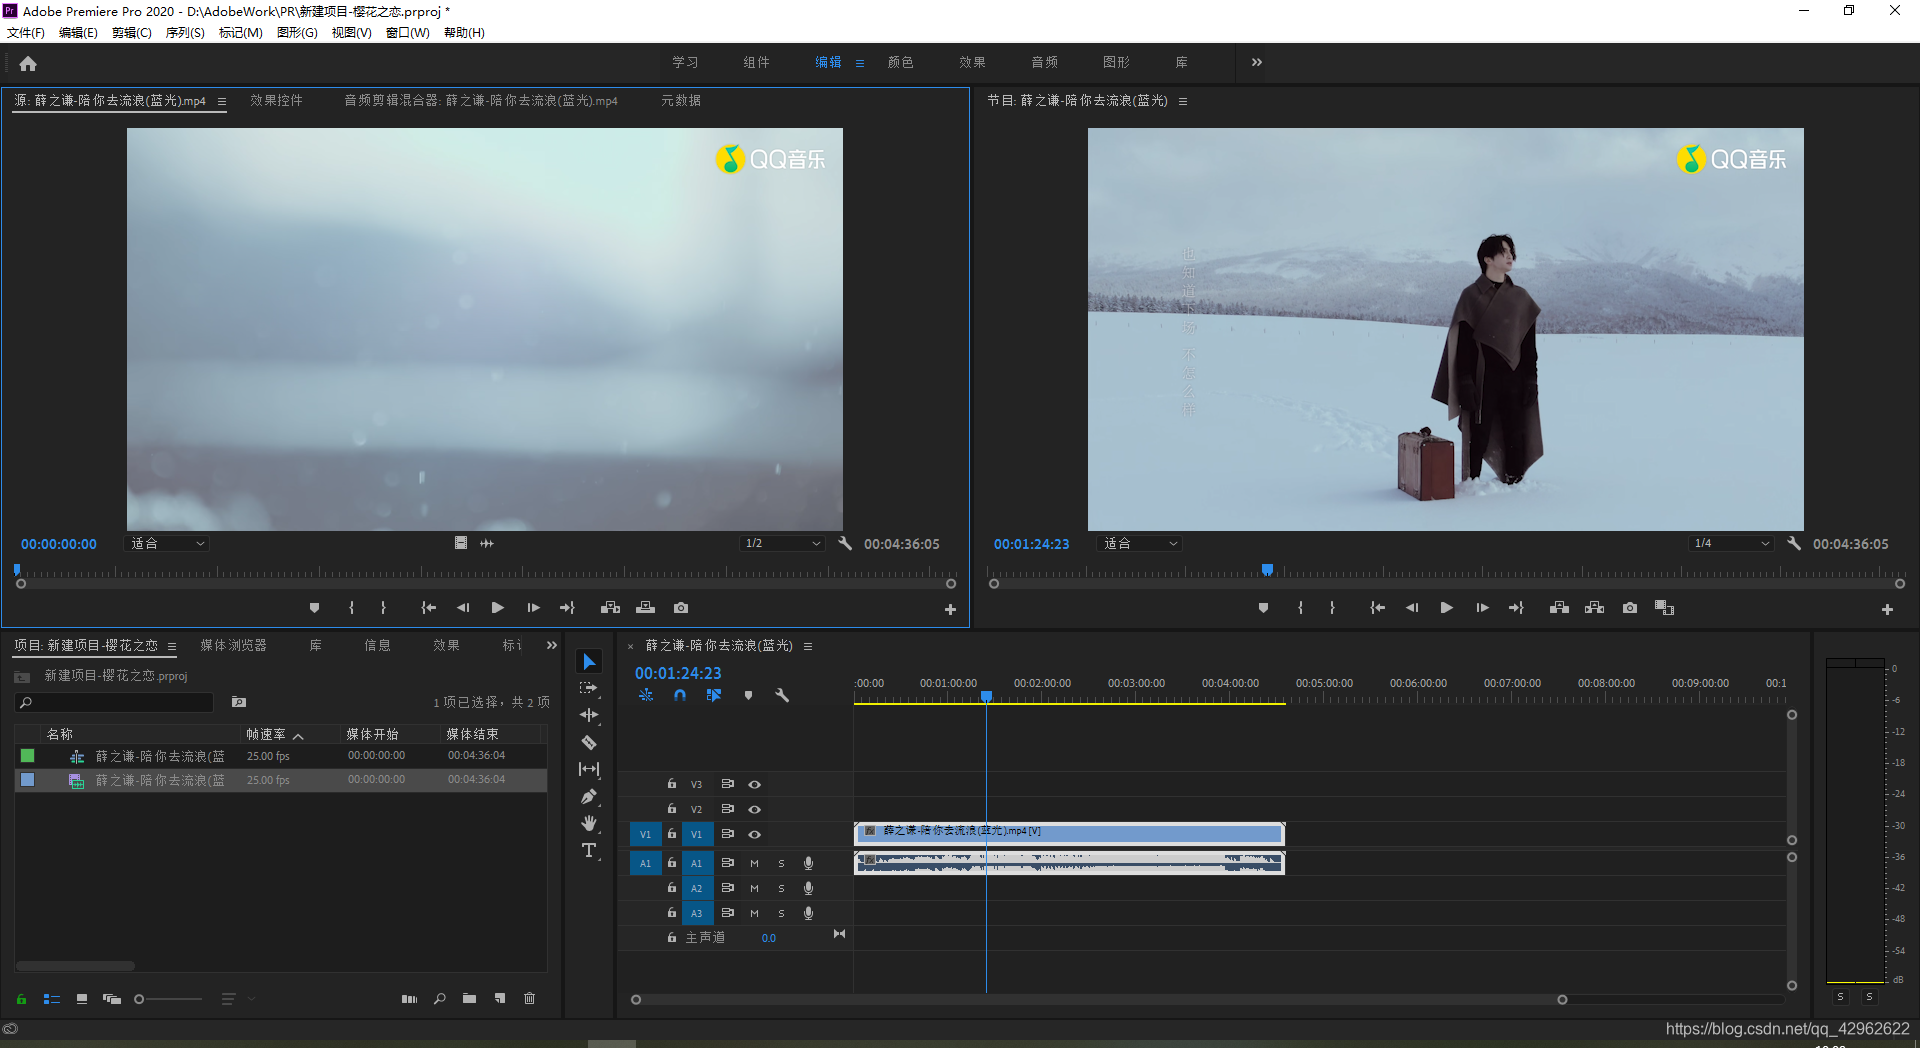Select the Ripple Edit tool

589,715
